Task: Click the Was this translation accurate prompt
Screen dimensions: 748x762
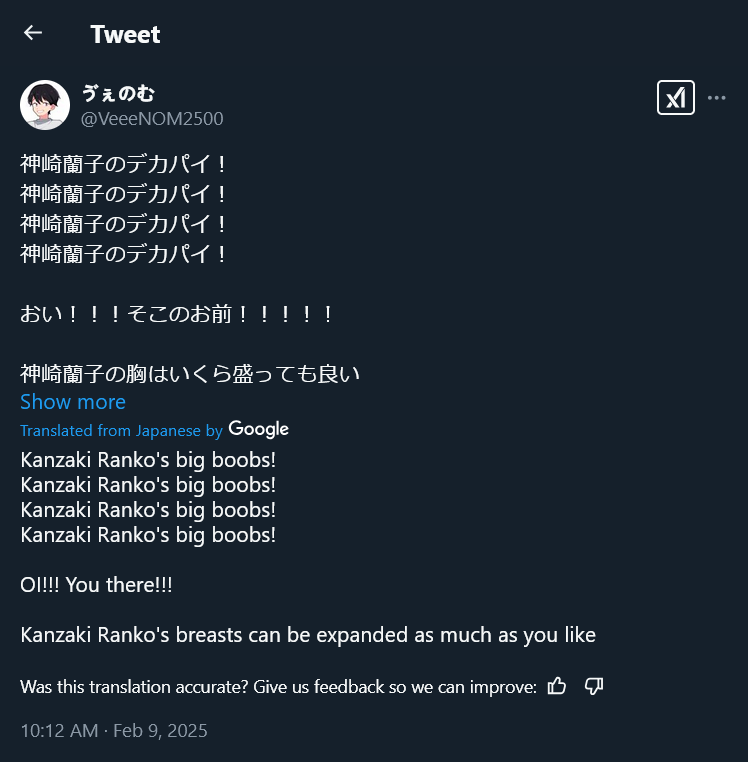Action: point(279,687)
